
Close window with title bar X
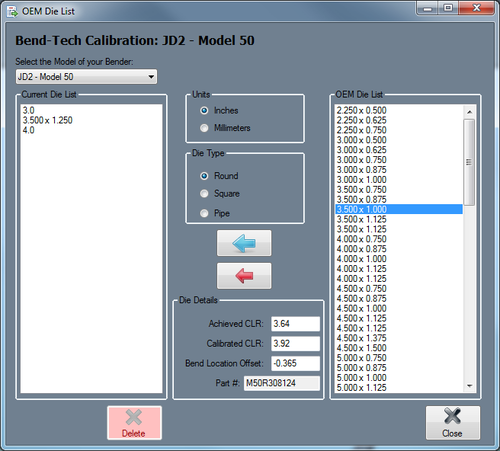476,8
